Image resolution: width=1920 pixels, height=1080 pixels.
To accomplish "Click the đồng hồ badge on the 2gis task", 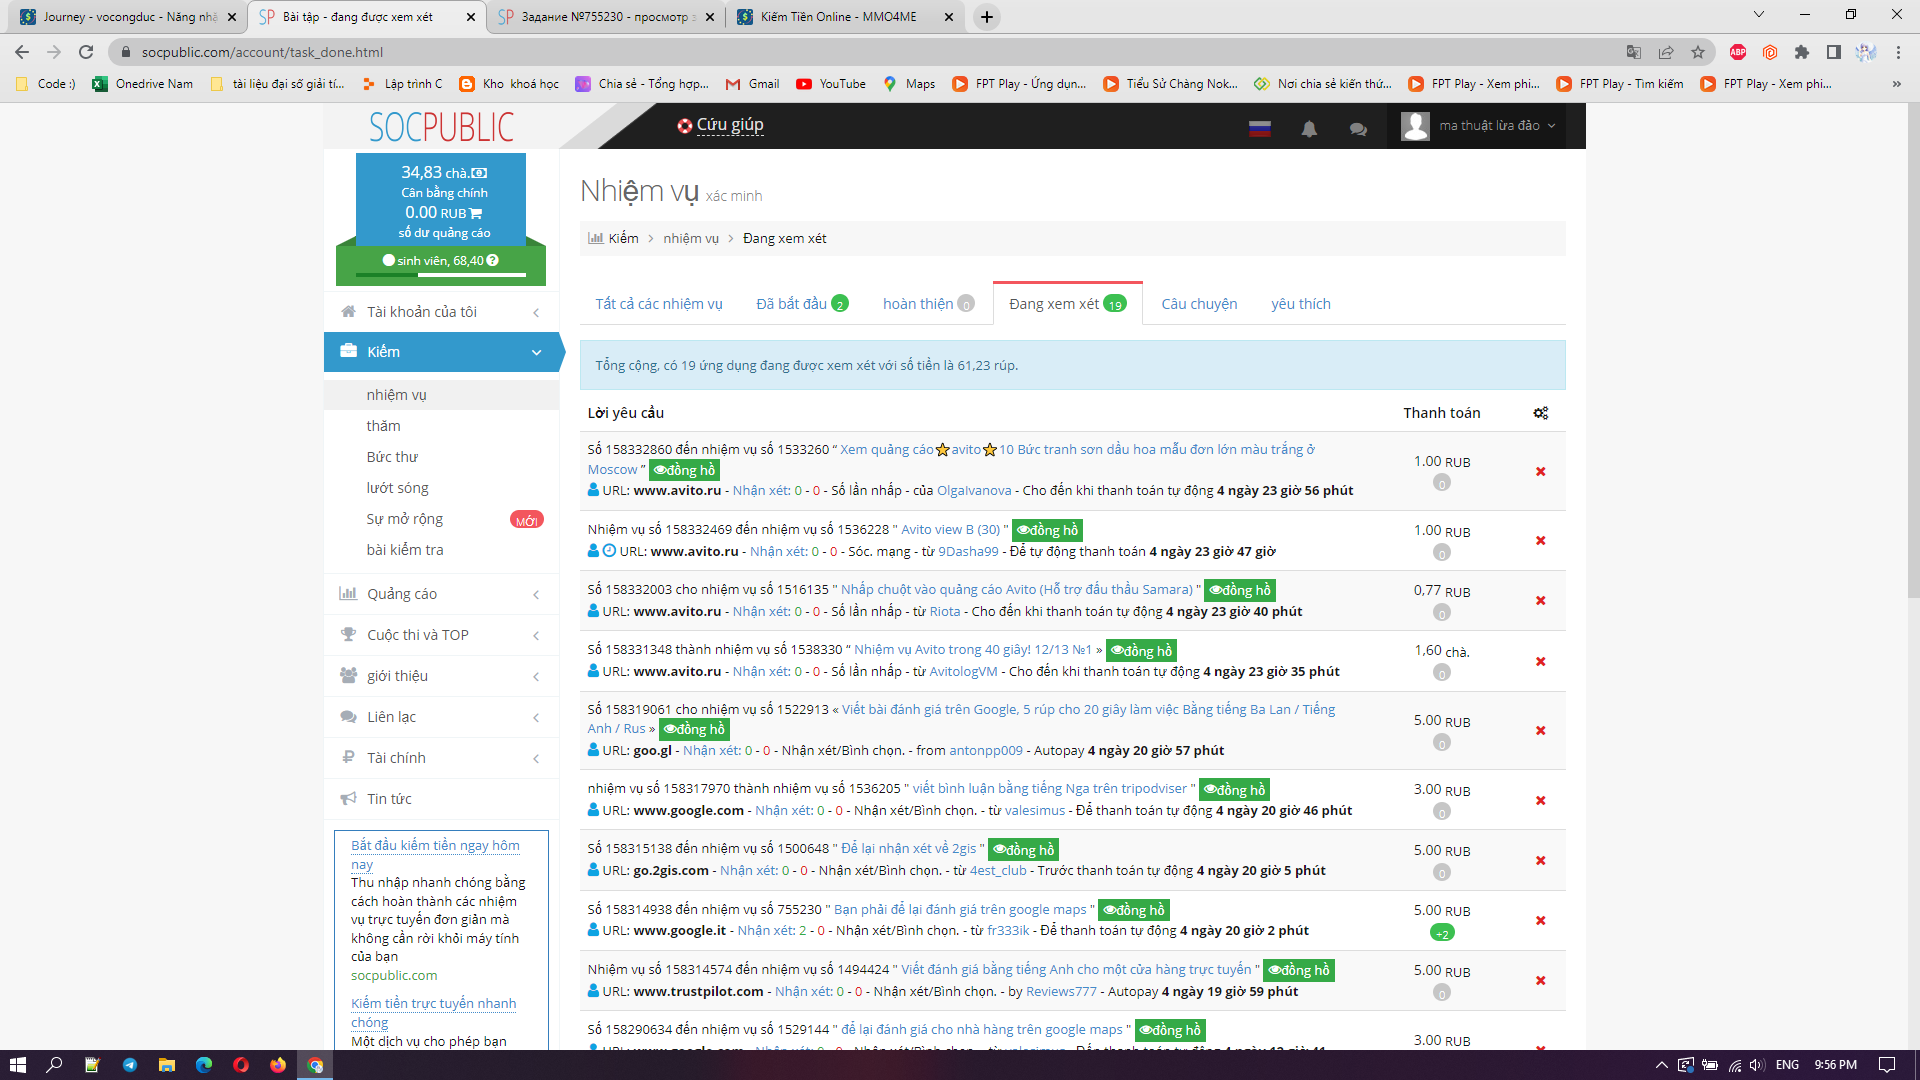I will (1023, 850).
